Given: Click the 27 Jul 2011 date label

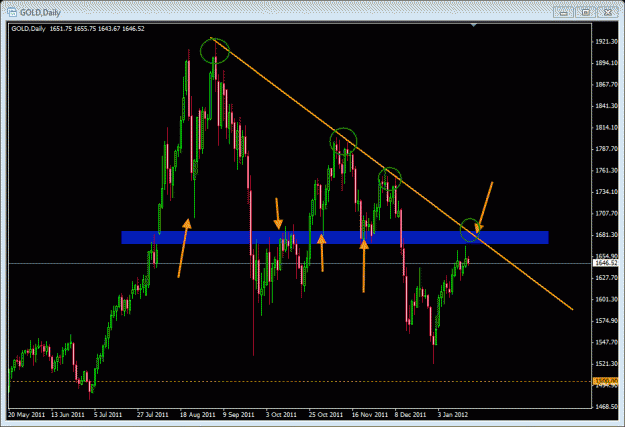Looking at the screenshot, I should (153, 415).
